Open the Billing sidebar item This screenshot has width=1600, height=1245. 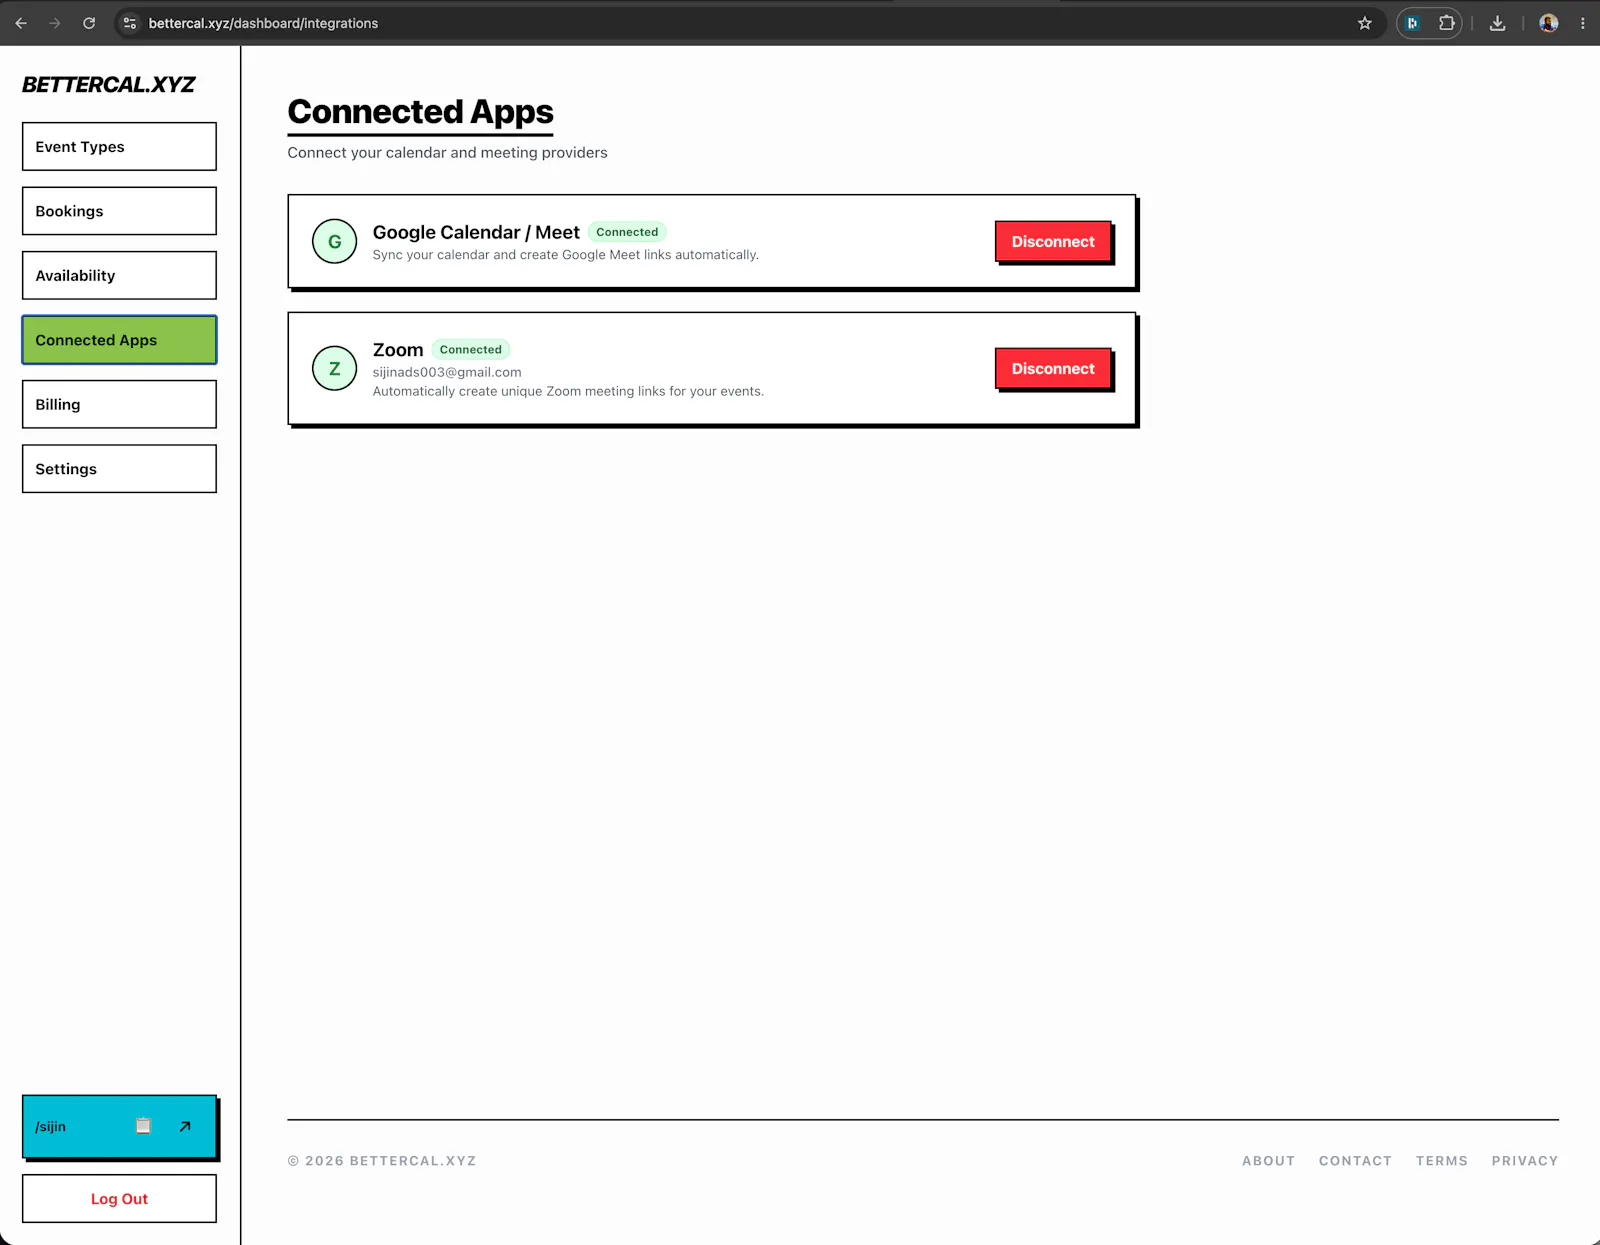tap(119, 404)
